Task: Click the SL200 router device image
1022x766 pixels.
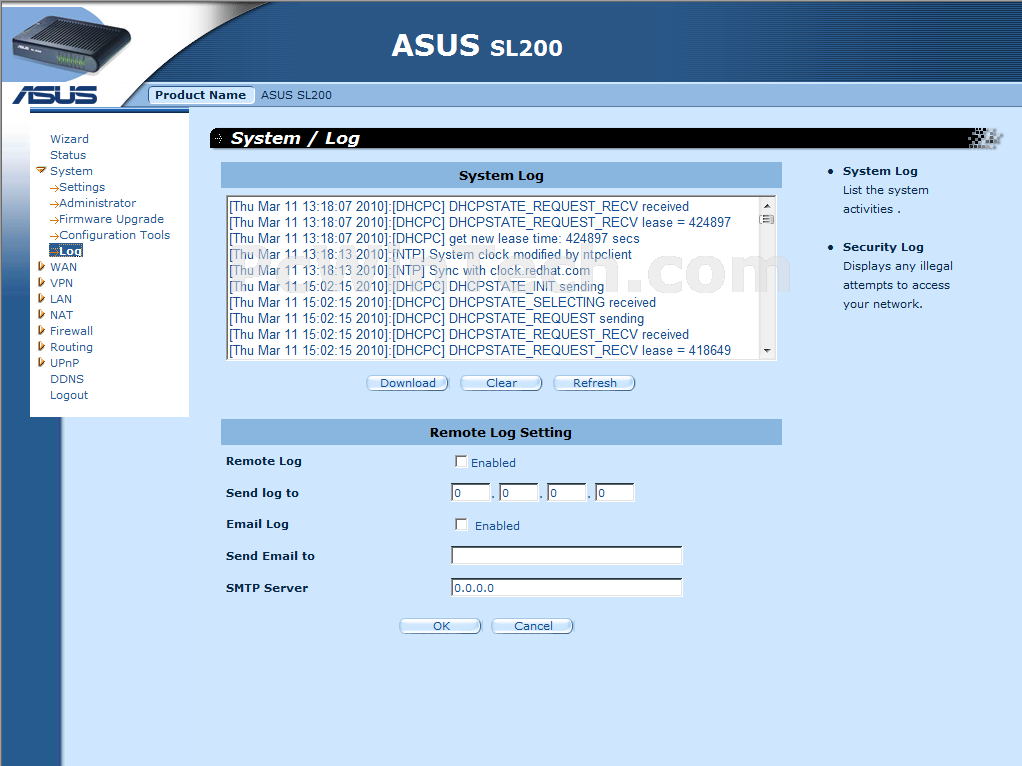Action: click(x=71, y=44)
